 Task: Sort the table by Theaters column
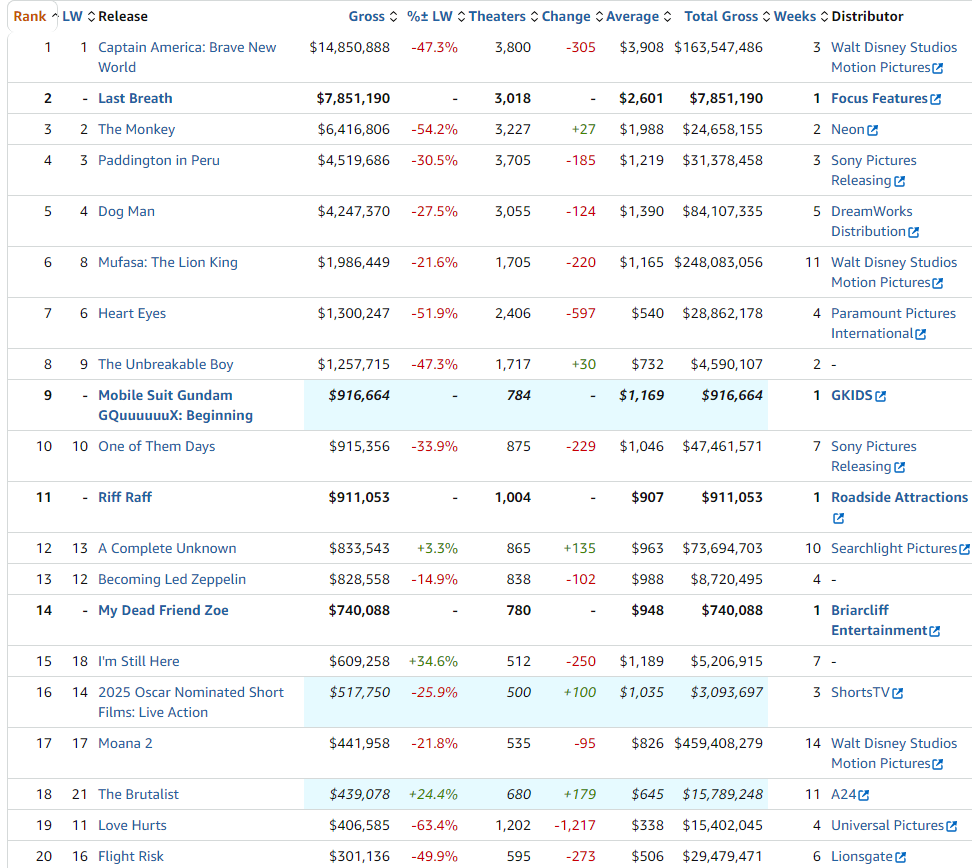click(497, 16)
